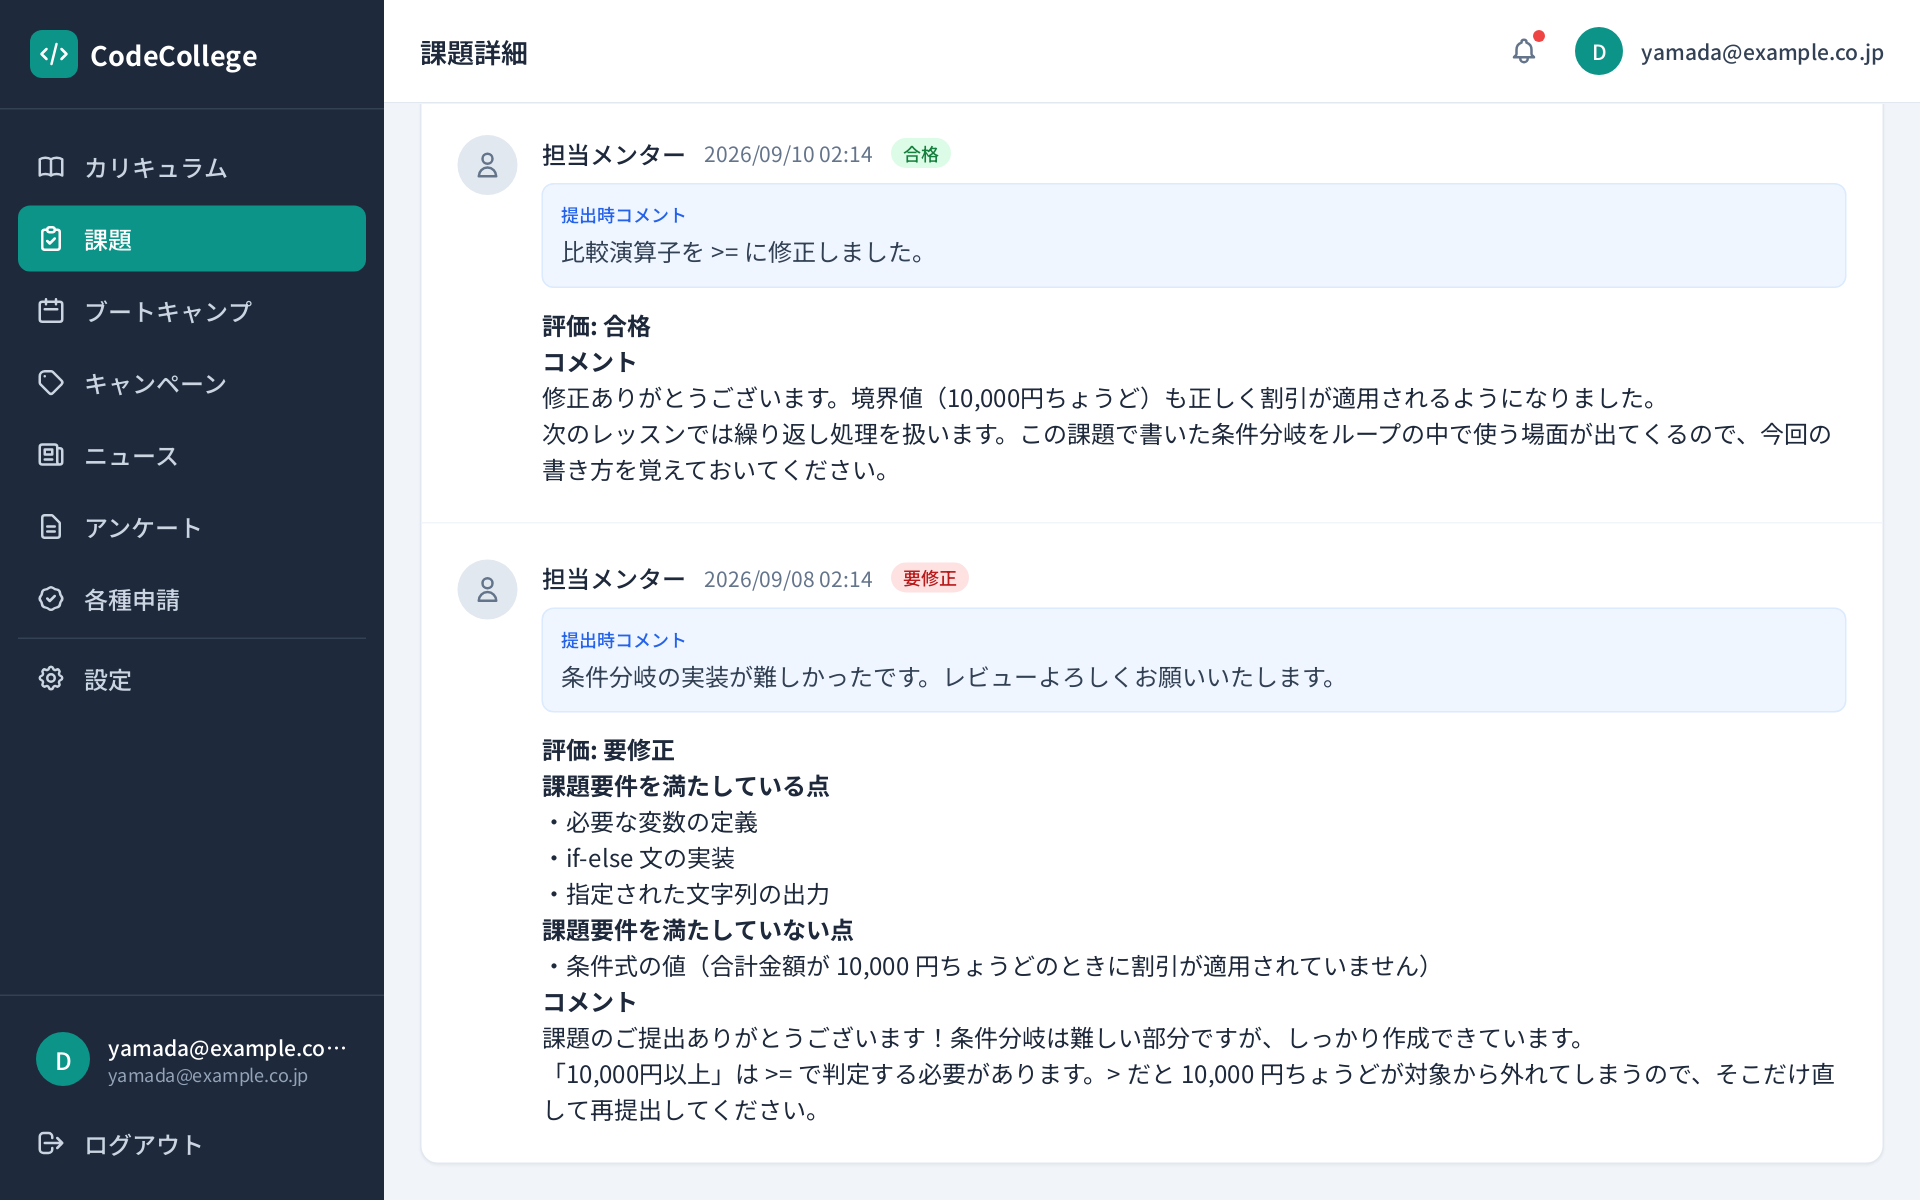1920x1200 pixels.
Task: Click the 課題 clipboard icon
Action: coord(51,239)
